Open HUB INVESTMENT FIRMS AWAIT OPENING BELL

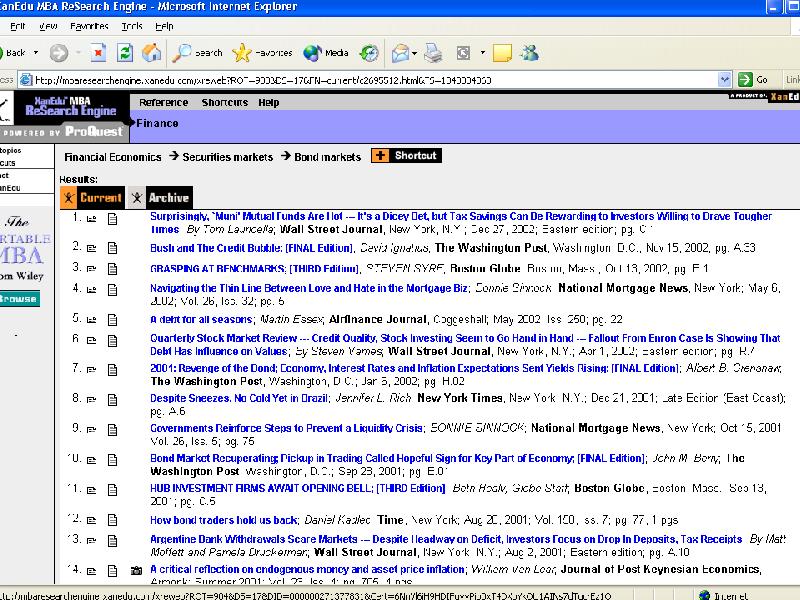pyautogui.click(x=297, y=488)
